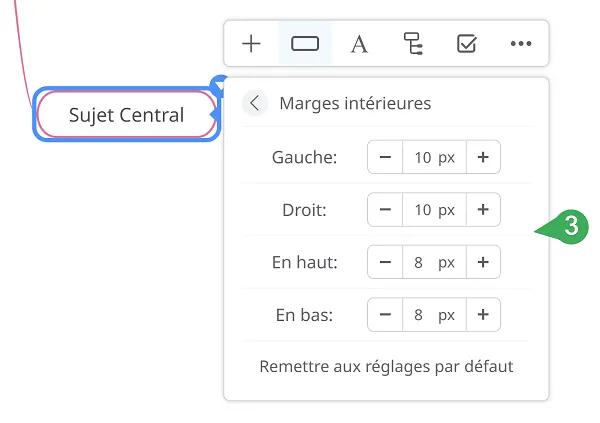Decrease the Droit margin value
Viewport: 600px width, 423px height.
tap(385, 209)
